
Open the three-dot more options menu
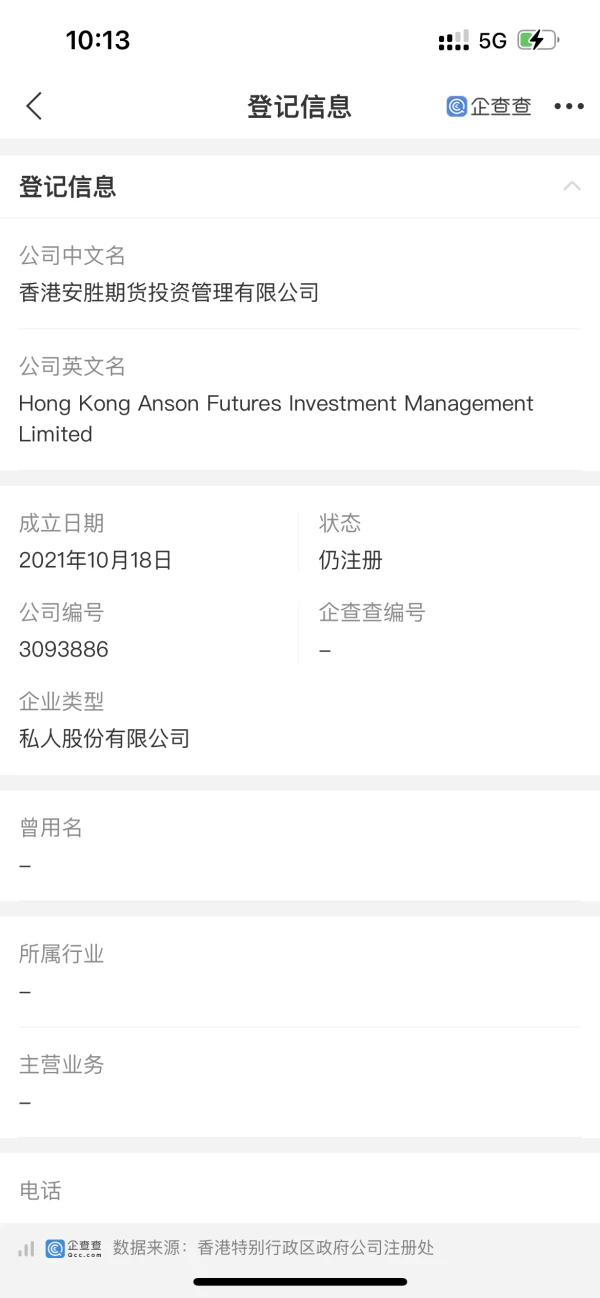(568, 106)
